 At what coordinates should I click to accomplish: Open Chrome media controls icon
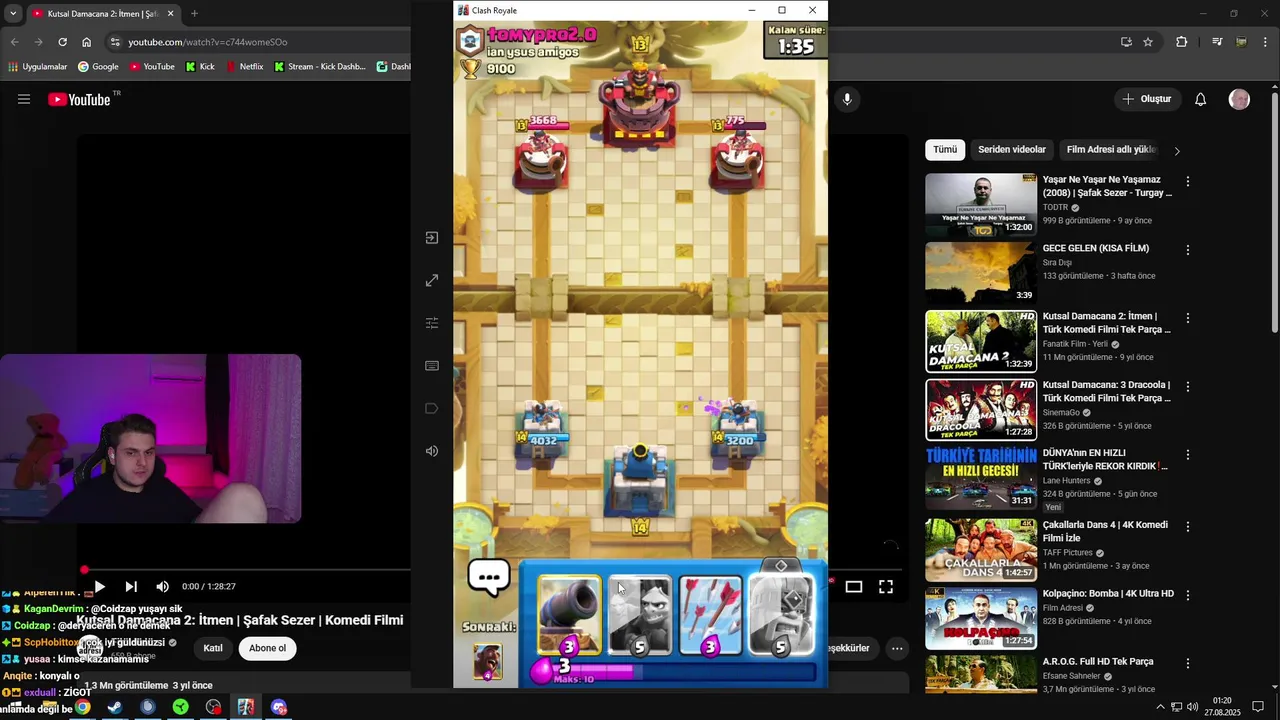[1217, 42]
